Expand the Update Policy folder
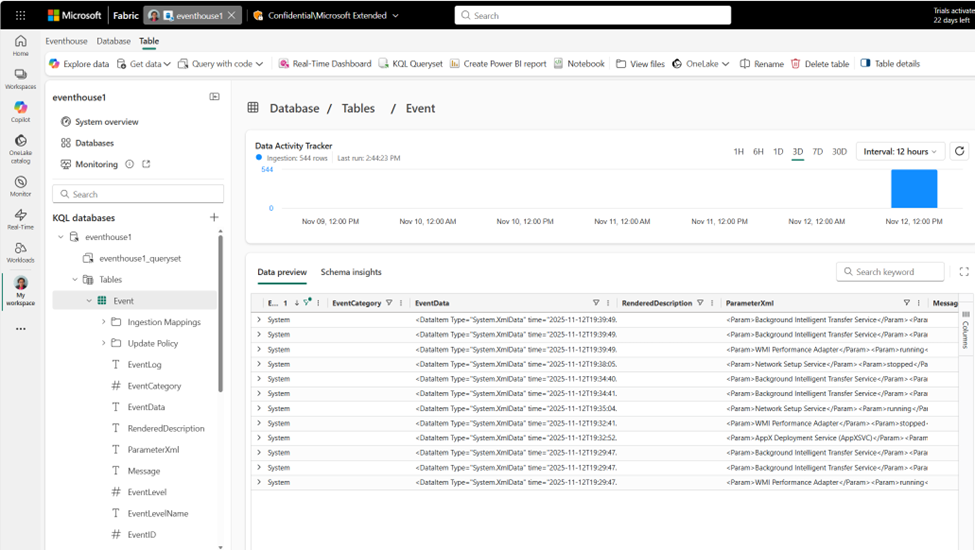 point(103,343)
